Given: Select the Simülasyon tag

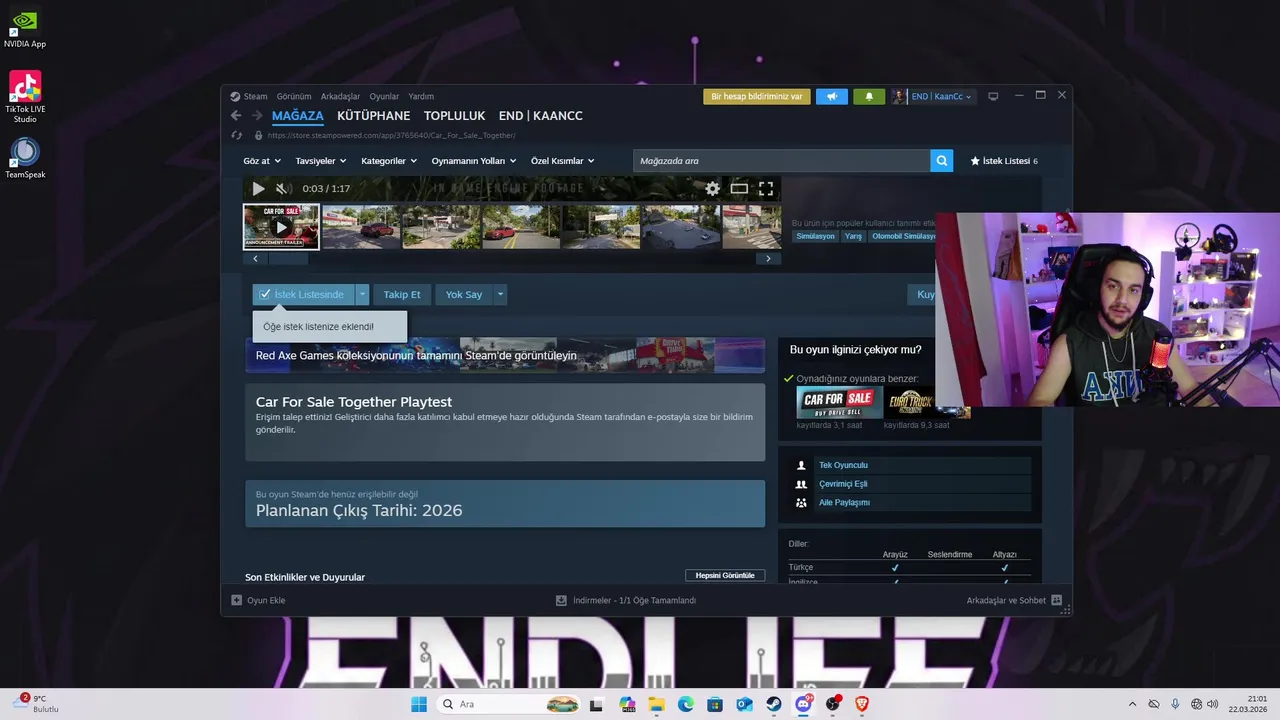Looking at the screenshot, I should tap(816, 236).
